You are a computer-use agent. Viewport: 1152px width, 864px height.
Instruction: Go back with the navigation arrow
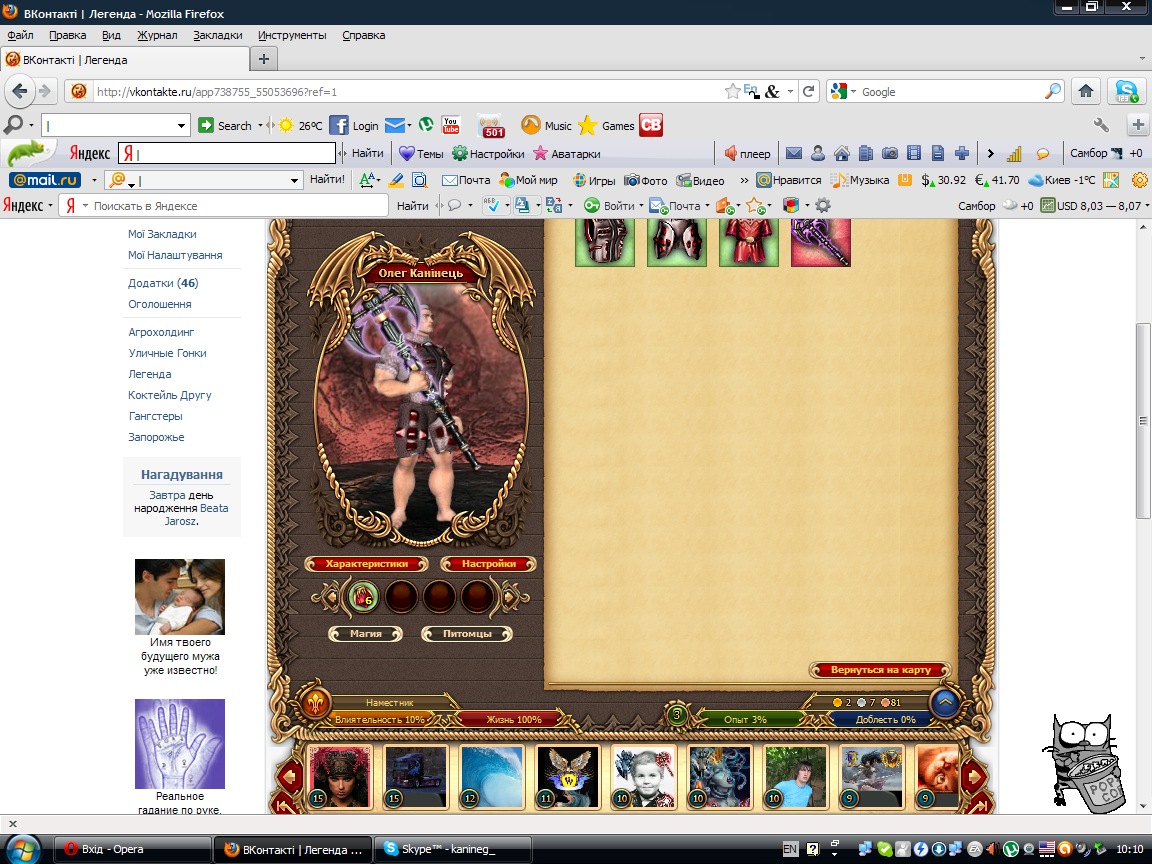[20, 91]
